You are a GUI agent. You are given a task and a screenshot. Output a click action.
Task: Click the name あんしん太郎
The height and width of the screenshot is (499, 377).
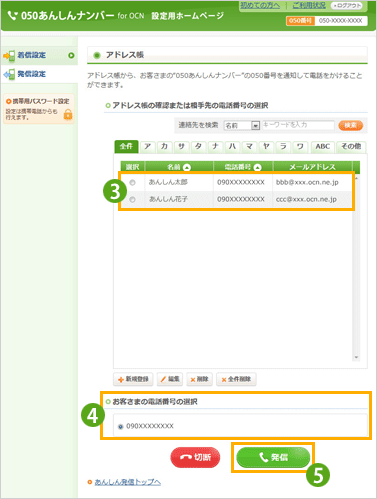168,182
